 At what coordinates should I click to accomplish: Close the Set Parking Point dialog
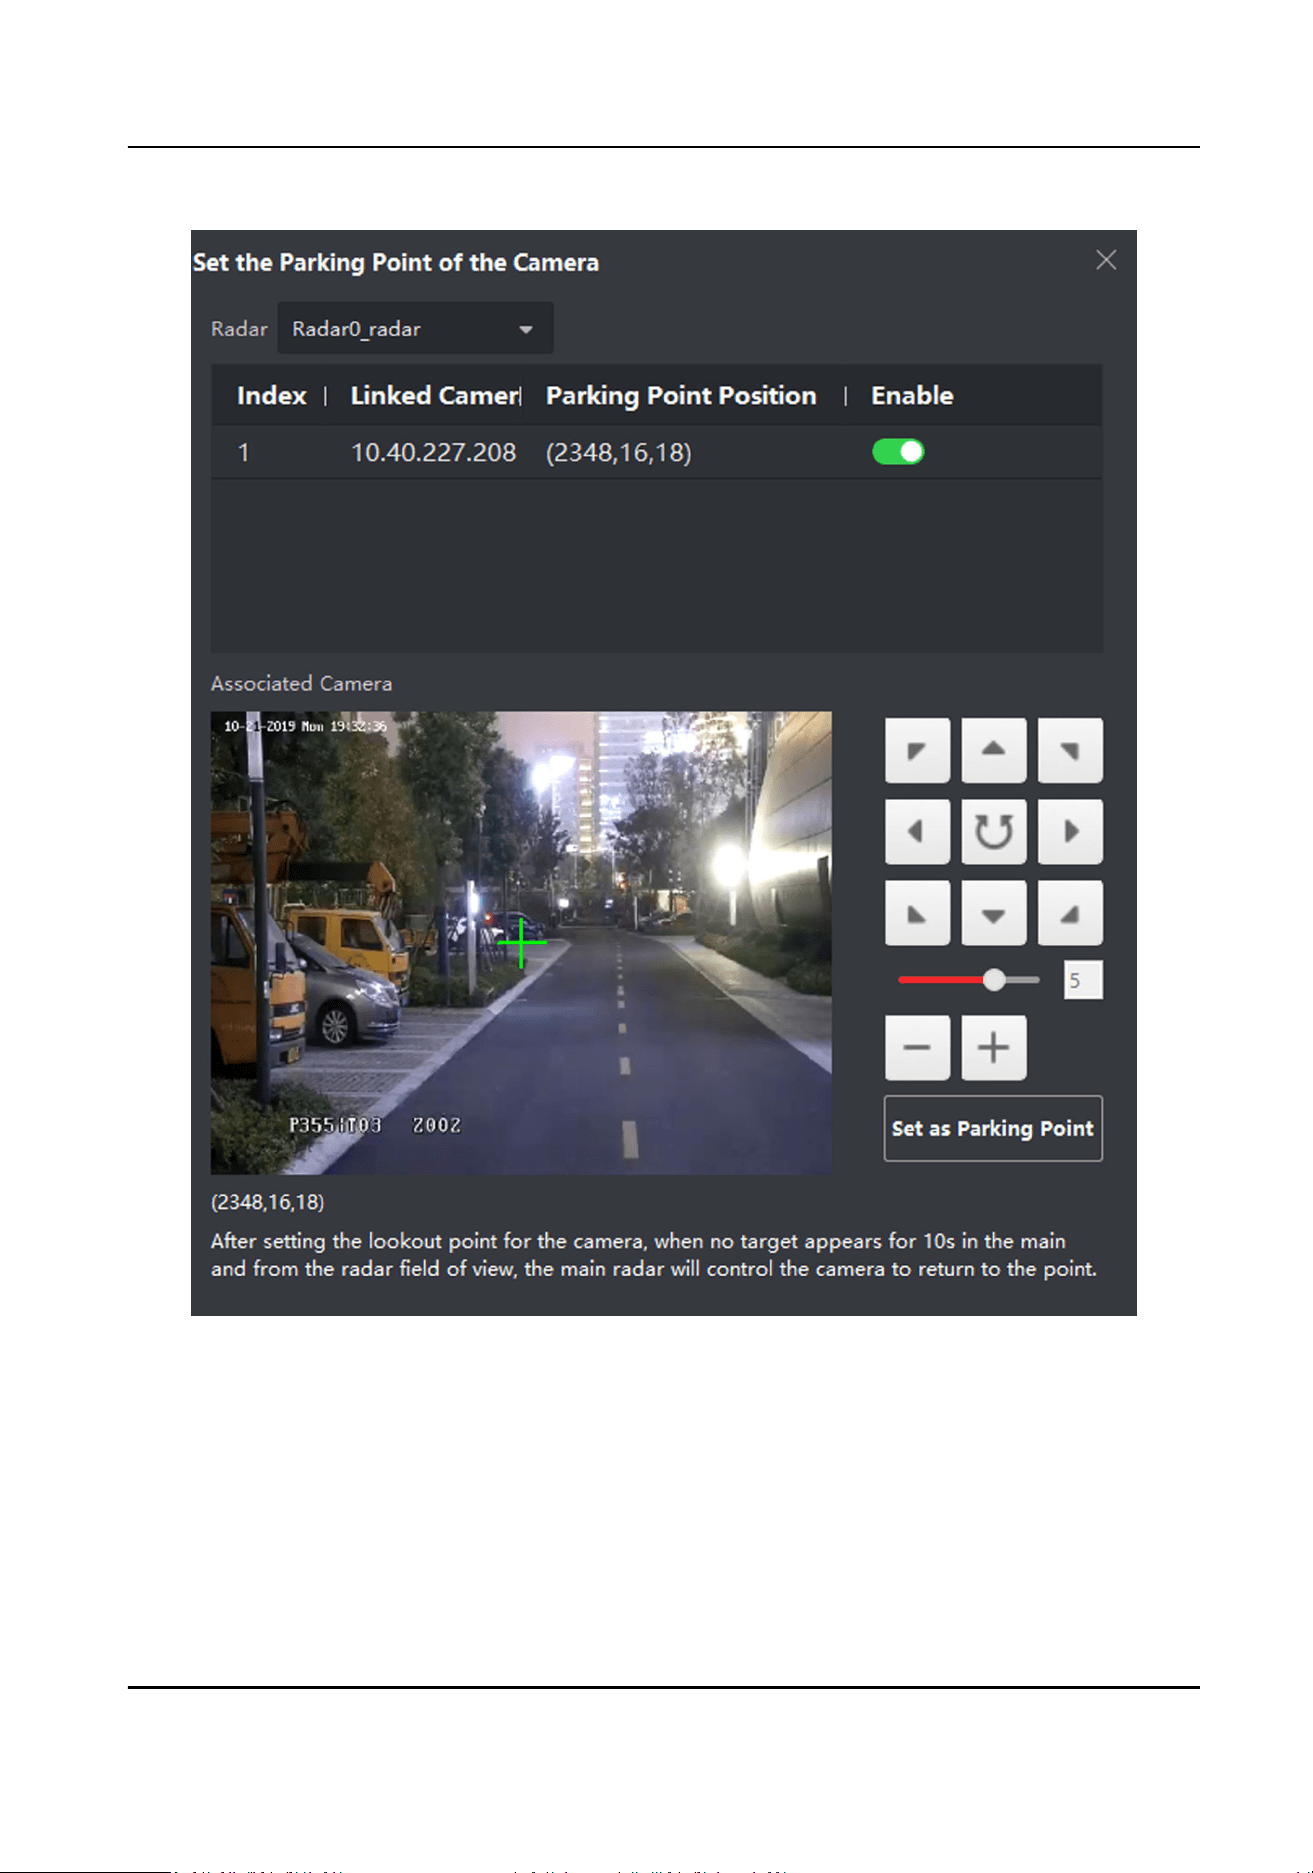pyautogui.click(x=1106, y=260)
